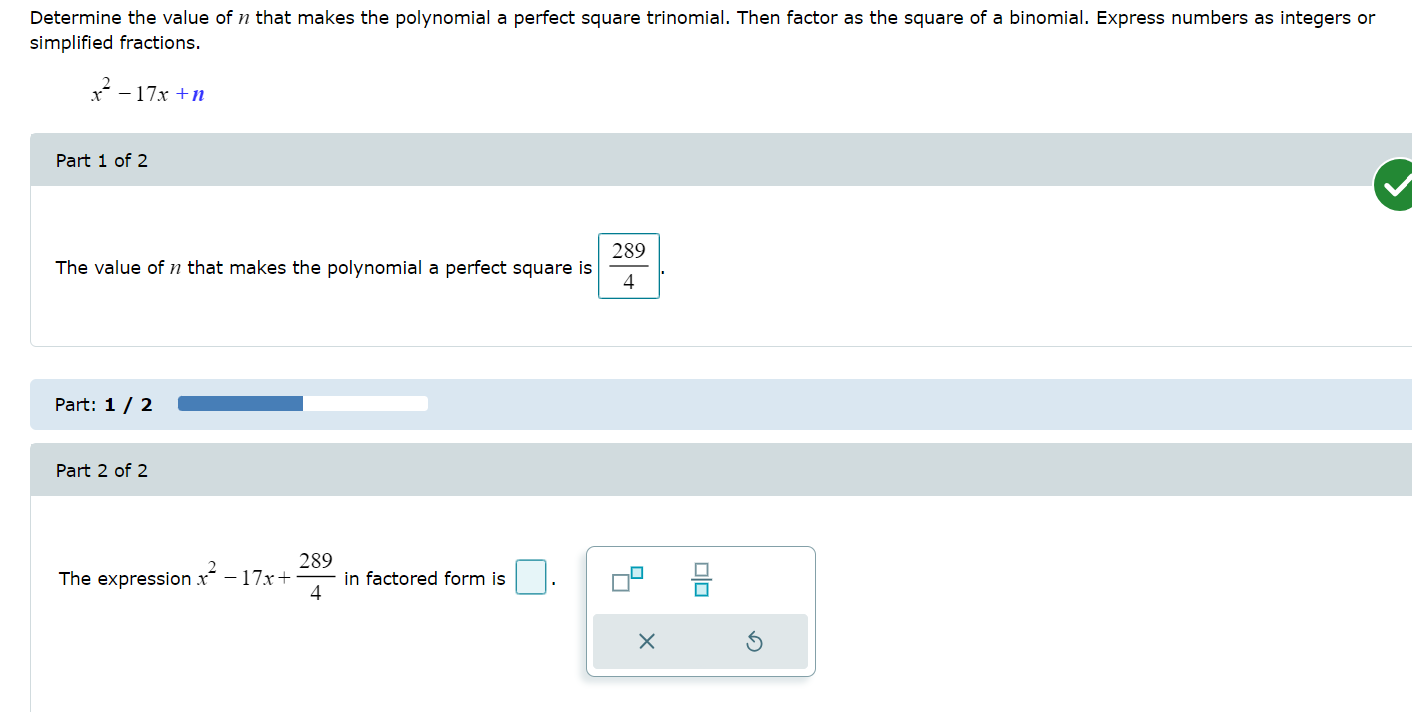Click the reset icon to restore the answer
The height and width of the screenshot is (712, 1412).
pyautogui.click(x=755, y=641)
